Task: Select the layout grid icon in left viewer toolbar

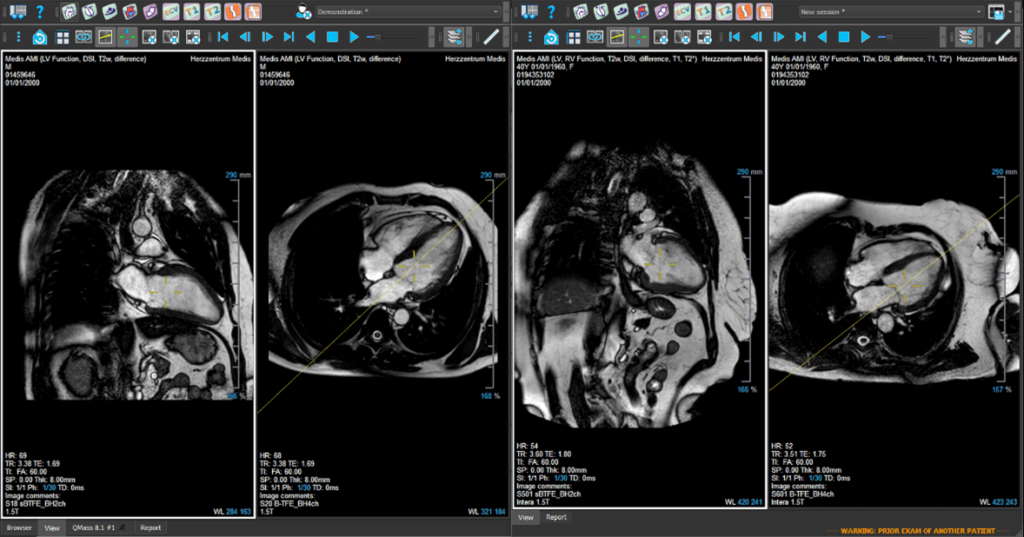Action: point(62,37)
